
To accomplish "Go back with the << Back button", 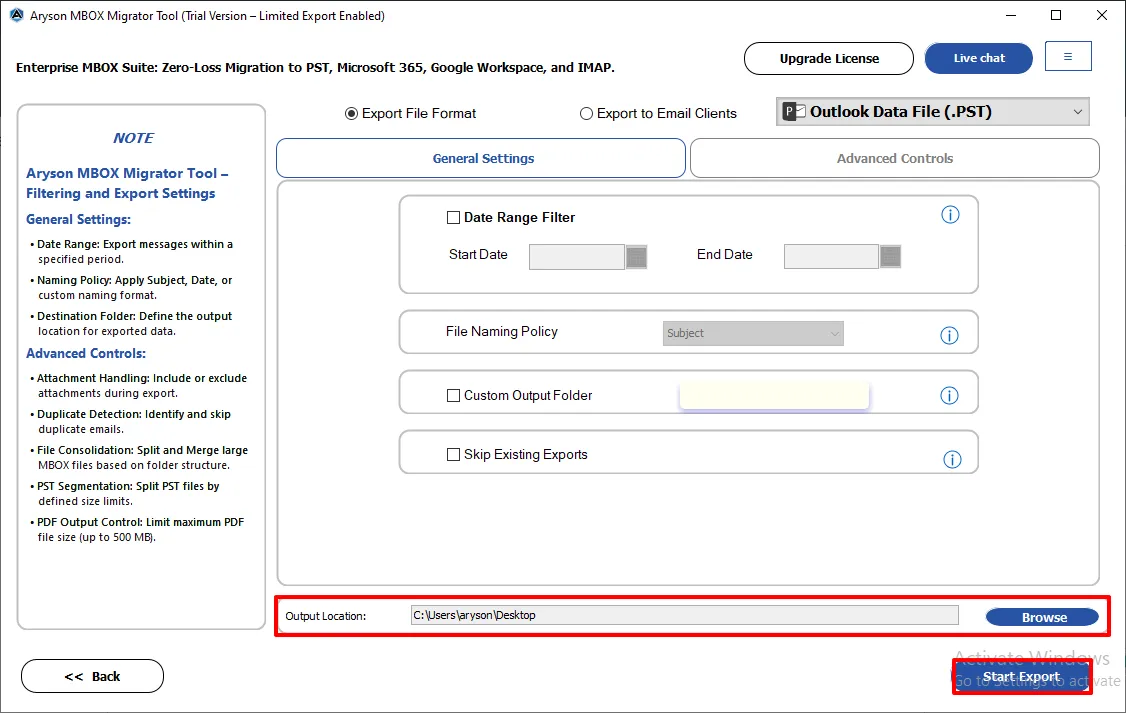I will [x=93, y=676].
